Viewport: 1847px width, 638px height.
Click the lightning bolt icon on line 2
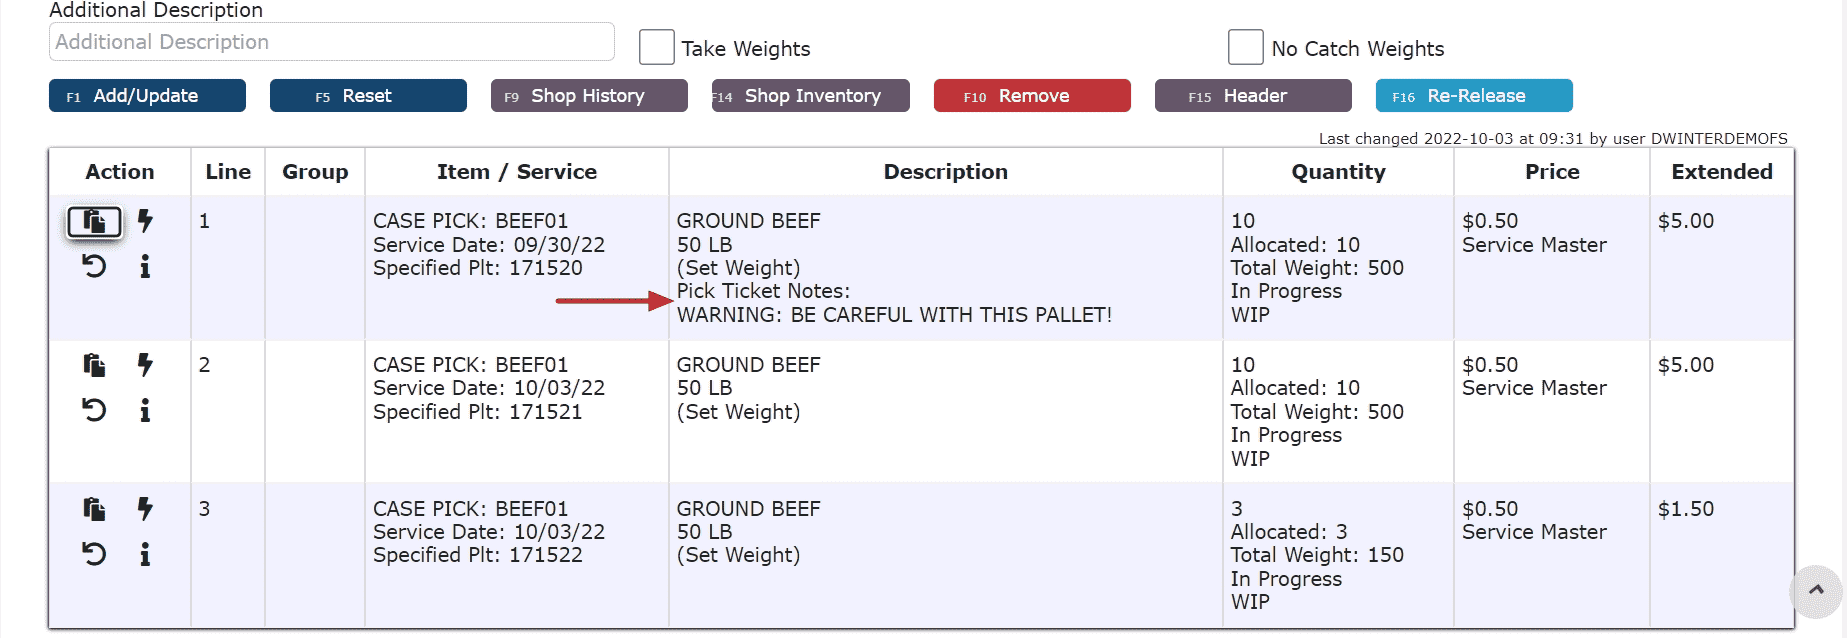(x=145, y=365)
